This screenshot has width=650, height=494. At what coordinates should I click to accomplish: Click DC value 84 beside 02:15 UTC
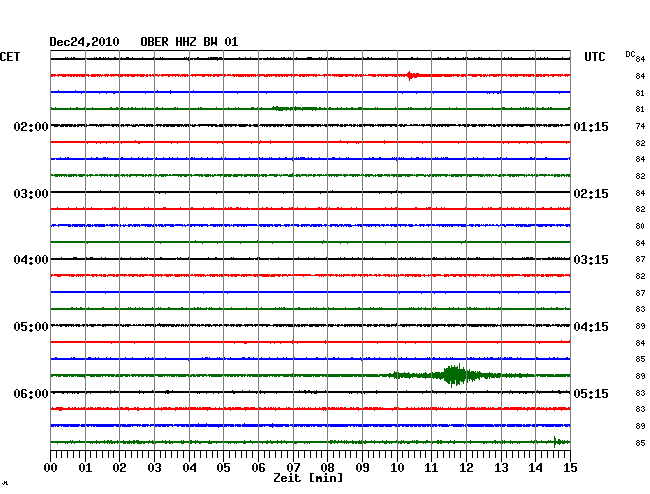click(640, 193)
